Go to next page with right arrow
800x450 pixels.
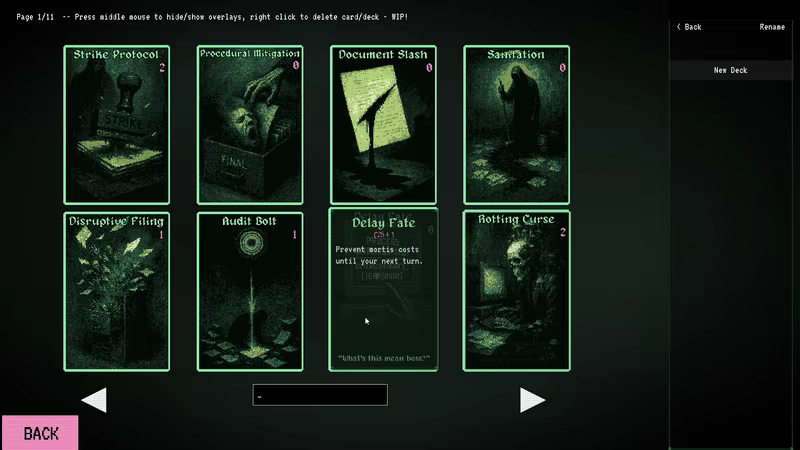click(x=533, y=400)
